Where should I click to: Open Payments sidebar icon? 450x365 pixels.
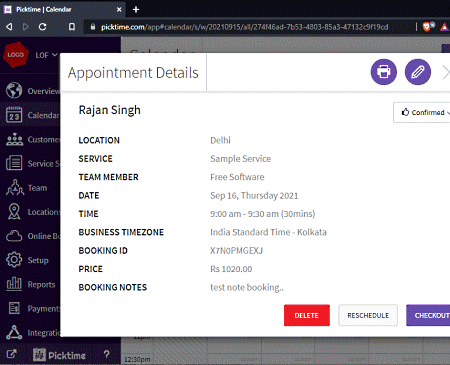click(14, 308)
